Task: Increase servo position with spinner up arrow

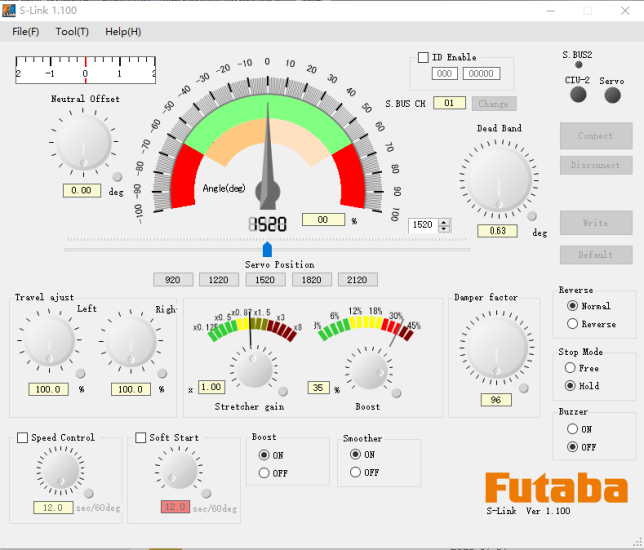Action: pos(445,221)
